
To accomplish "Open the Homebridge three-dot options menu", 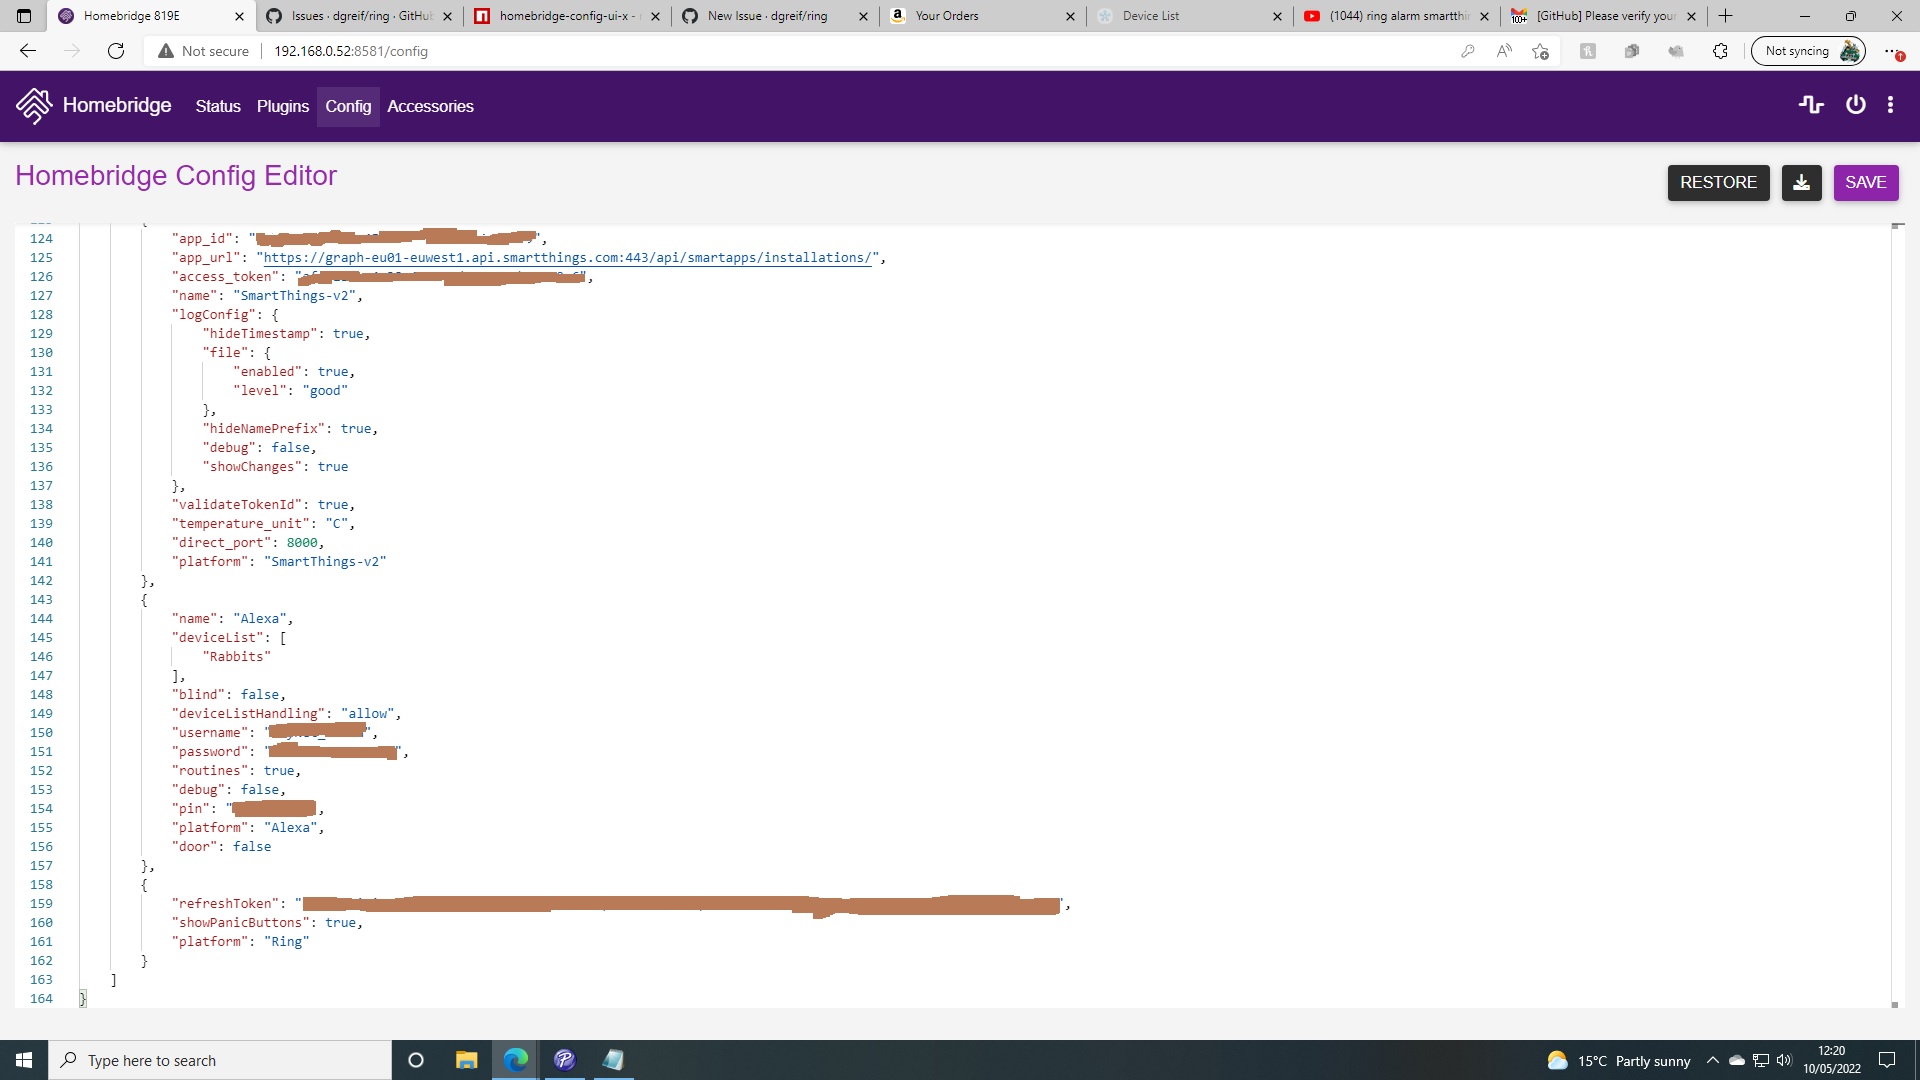I will click(x=1891, y=104).
